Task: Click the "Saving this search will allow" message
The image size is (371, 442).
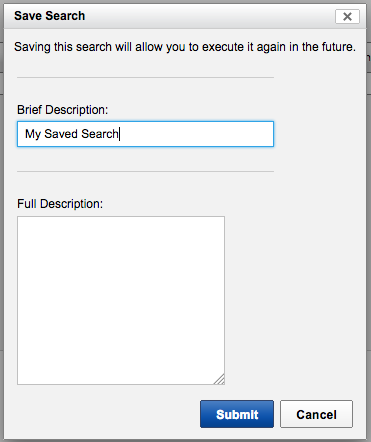Action: click(185, 47)
